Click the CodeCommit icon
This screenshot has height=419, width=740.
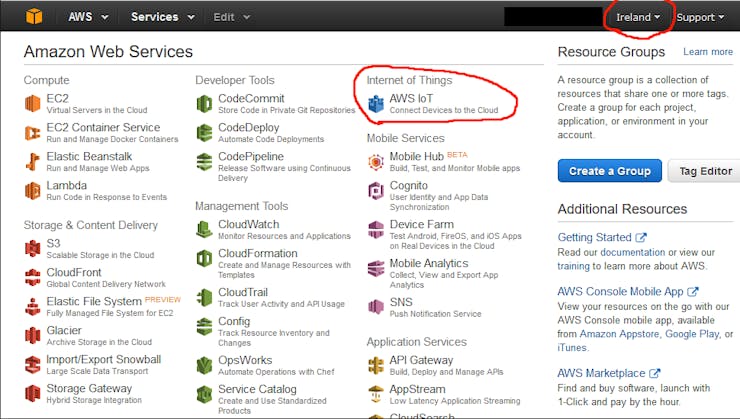204,103
